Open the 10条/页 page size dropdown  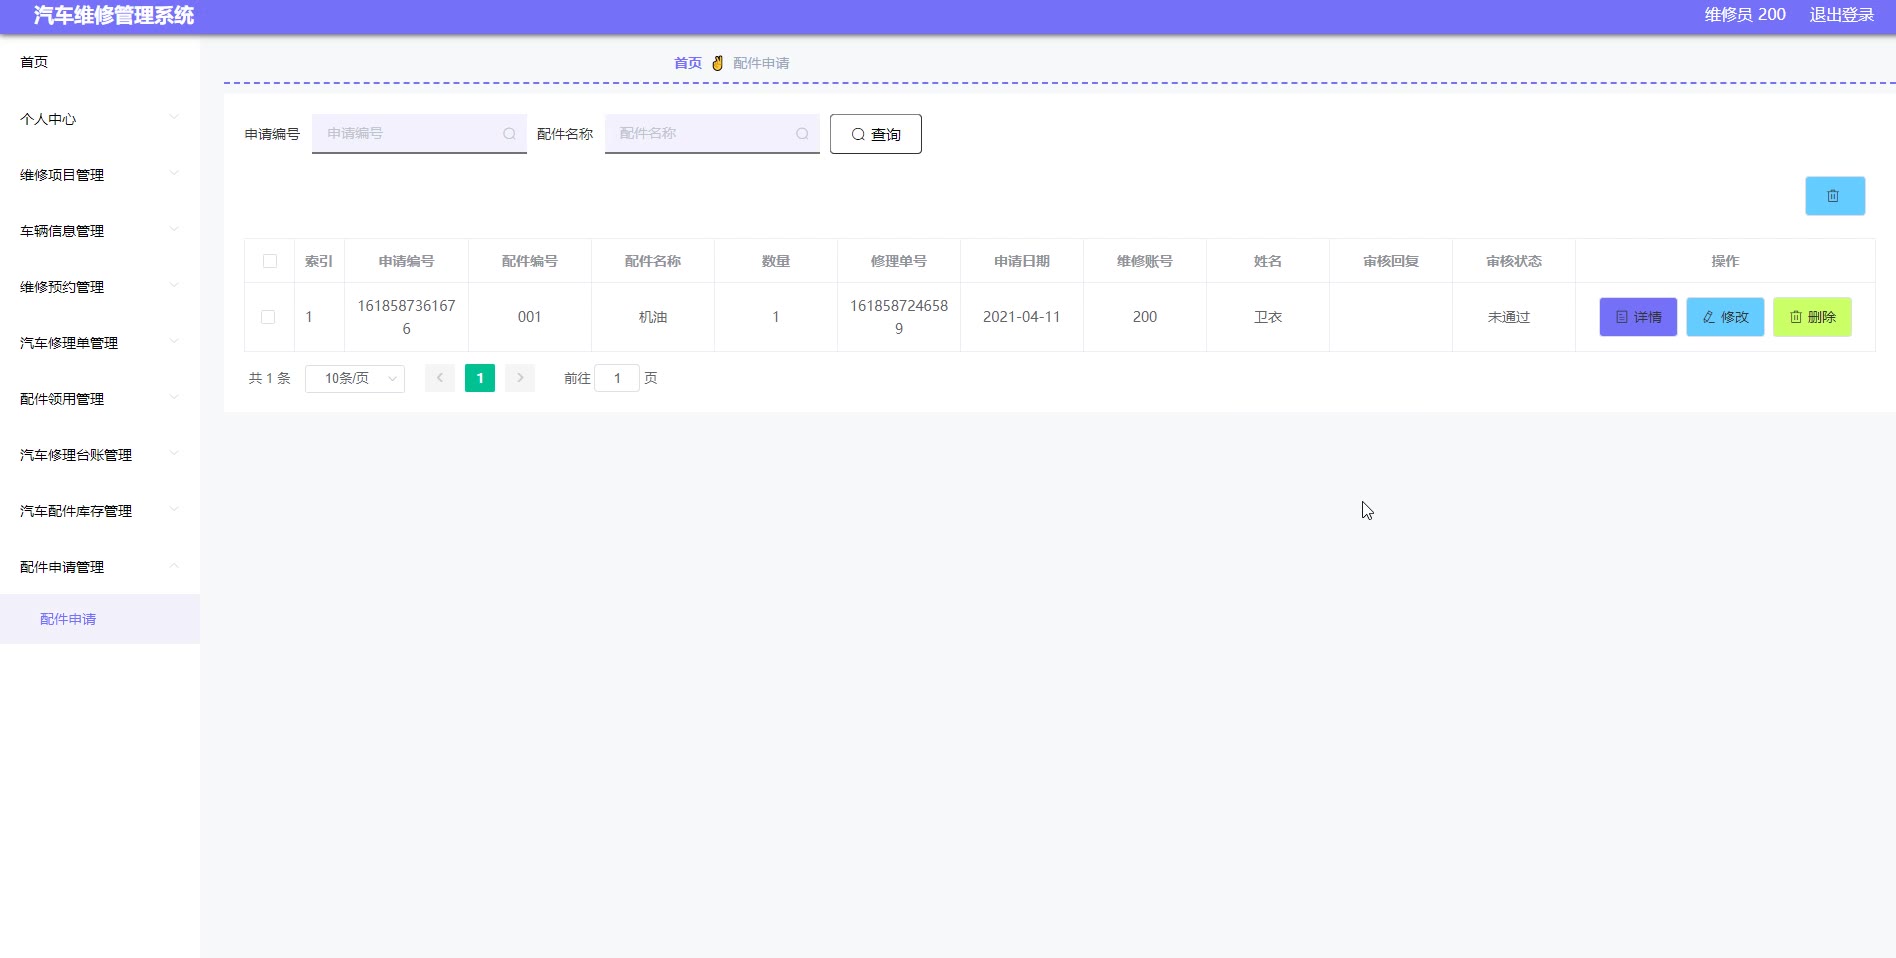click(355, 378)
